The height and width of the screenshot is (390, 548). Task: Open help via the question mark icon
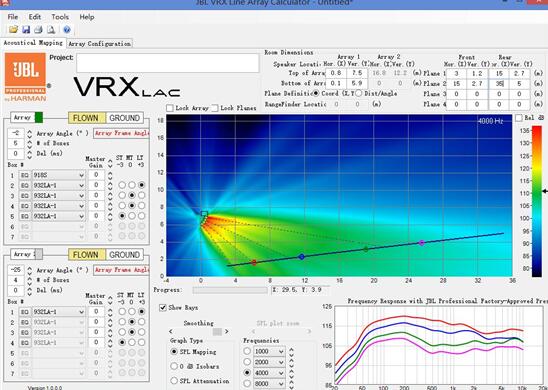tap(67, 30)
